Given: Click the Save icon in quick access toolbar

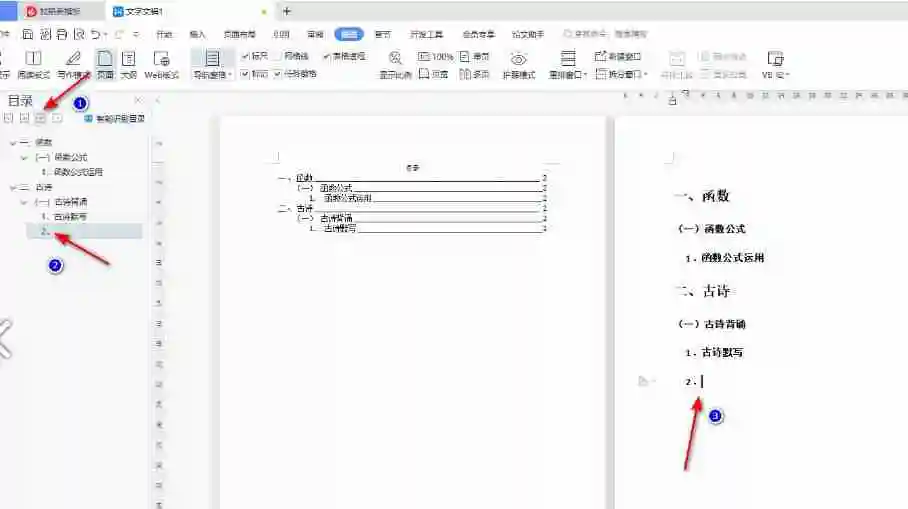Looking at the screenshot, I should (x=27, y=34).
